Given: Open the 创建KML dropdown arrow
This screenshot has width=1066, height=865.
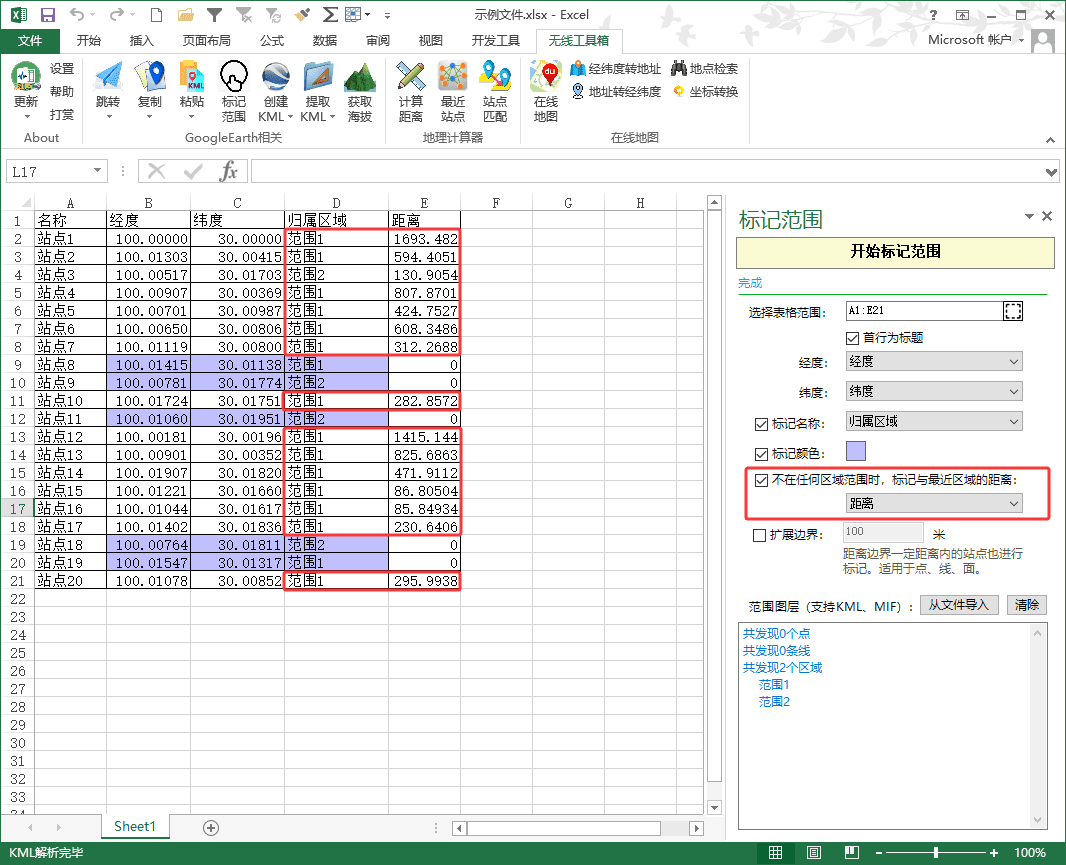Looking at the screenshot, I should [x=290, y=118].
